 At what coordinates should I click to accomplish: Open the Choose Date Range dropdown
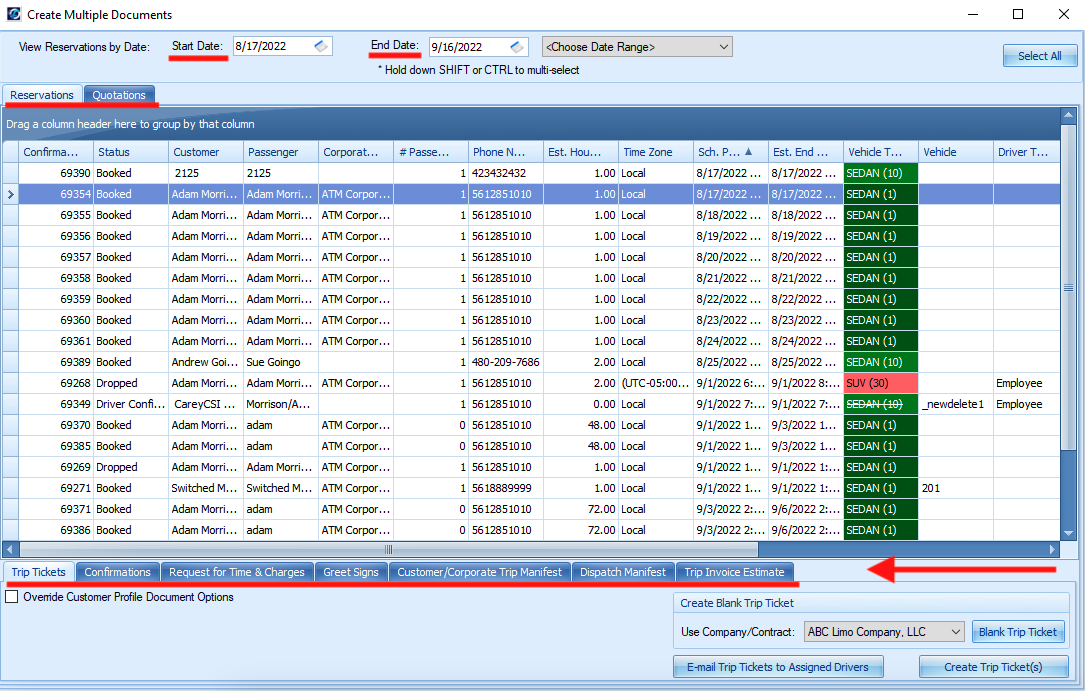click(637, 47)
